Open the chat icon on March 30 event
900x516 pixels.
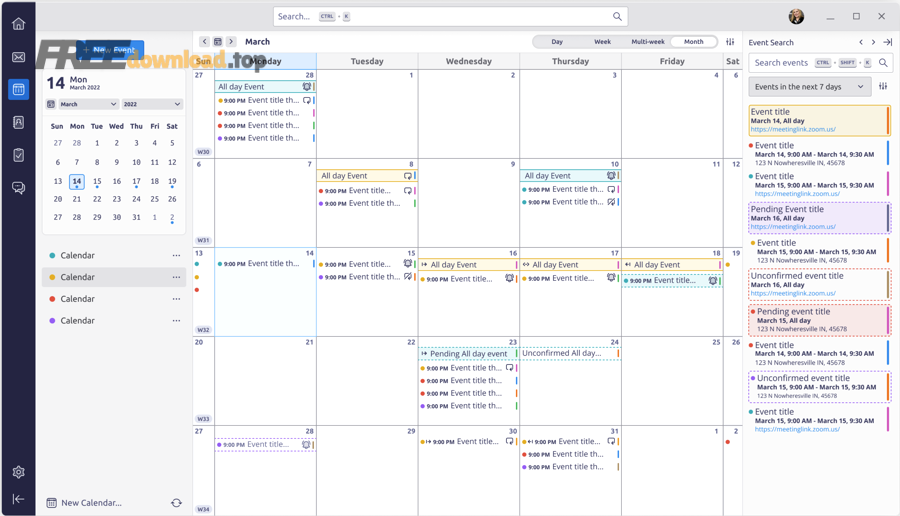point(509,441)
